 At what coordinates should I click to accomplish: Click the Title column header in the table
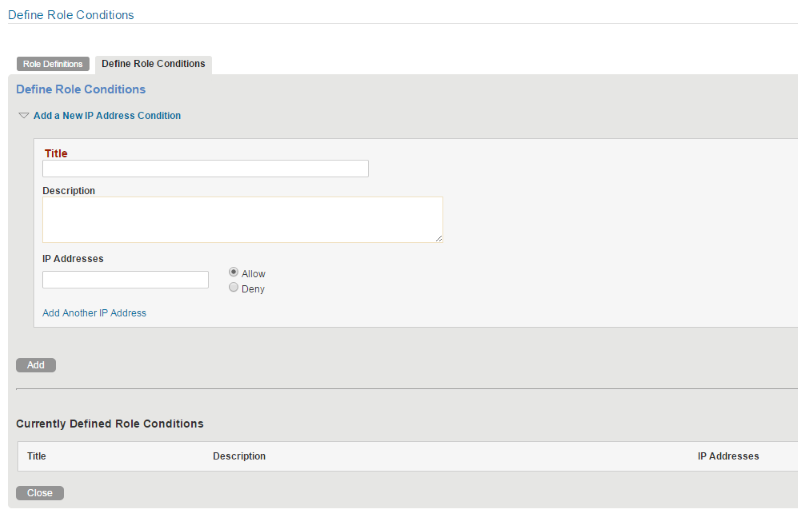37,456
